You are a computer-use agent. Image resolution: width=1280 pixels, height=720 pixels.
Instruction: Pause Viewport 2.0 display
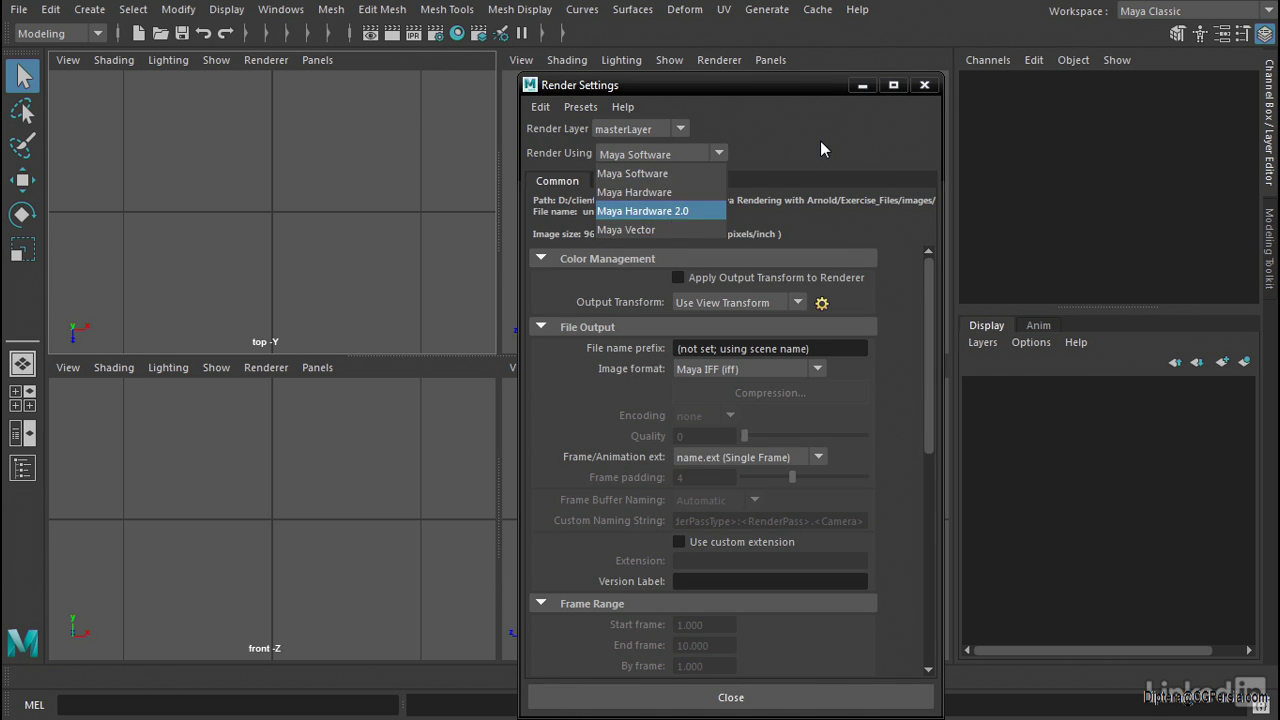click(x=522, y=33)
